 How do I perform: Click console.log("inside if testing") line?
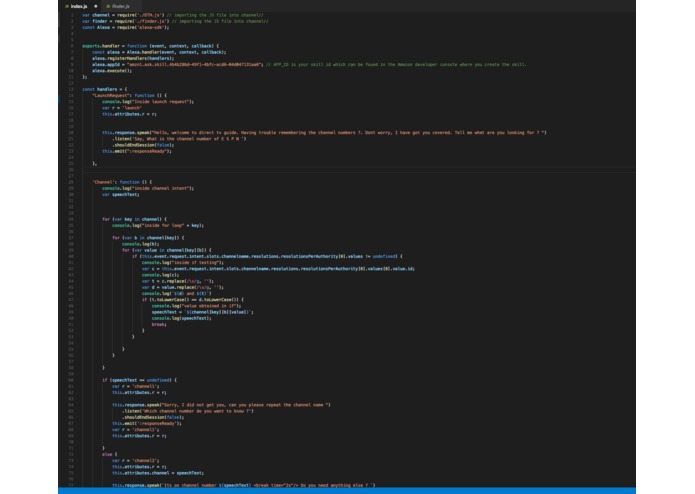183,263
